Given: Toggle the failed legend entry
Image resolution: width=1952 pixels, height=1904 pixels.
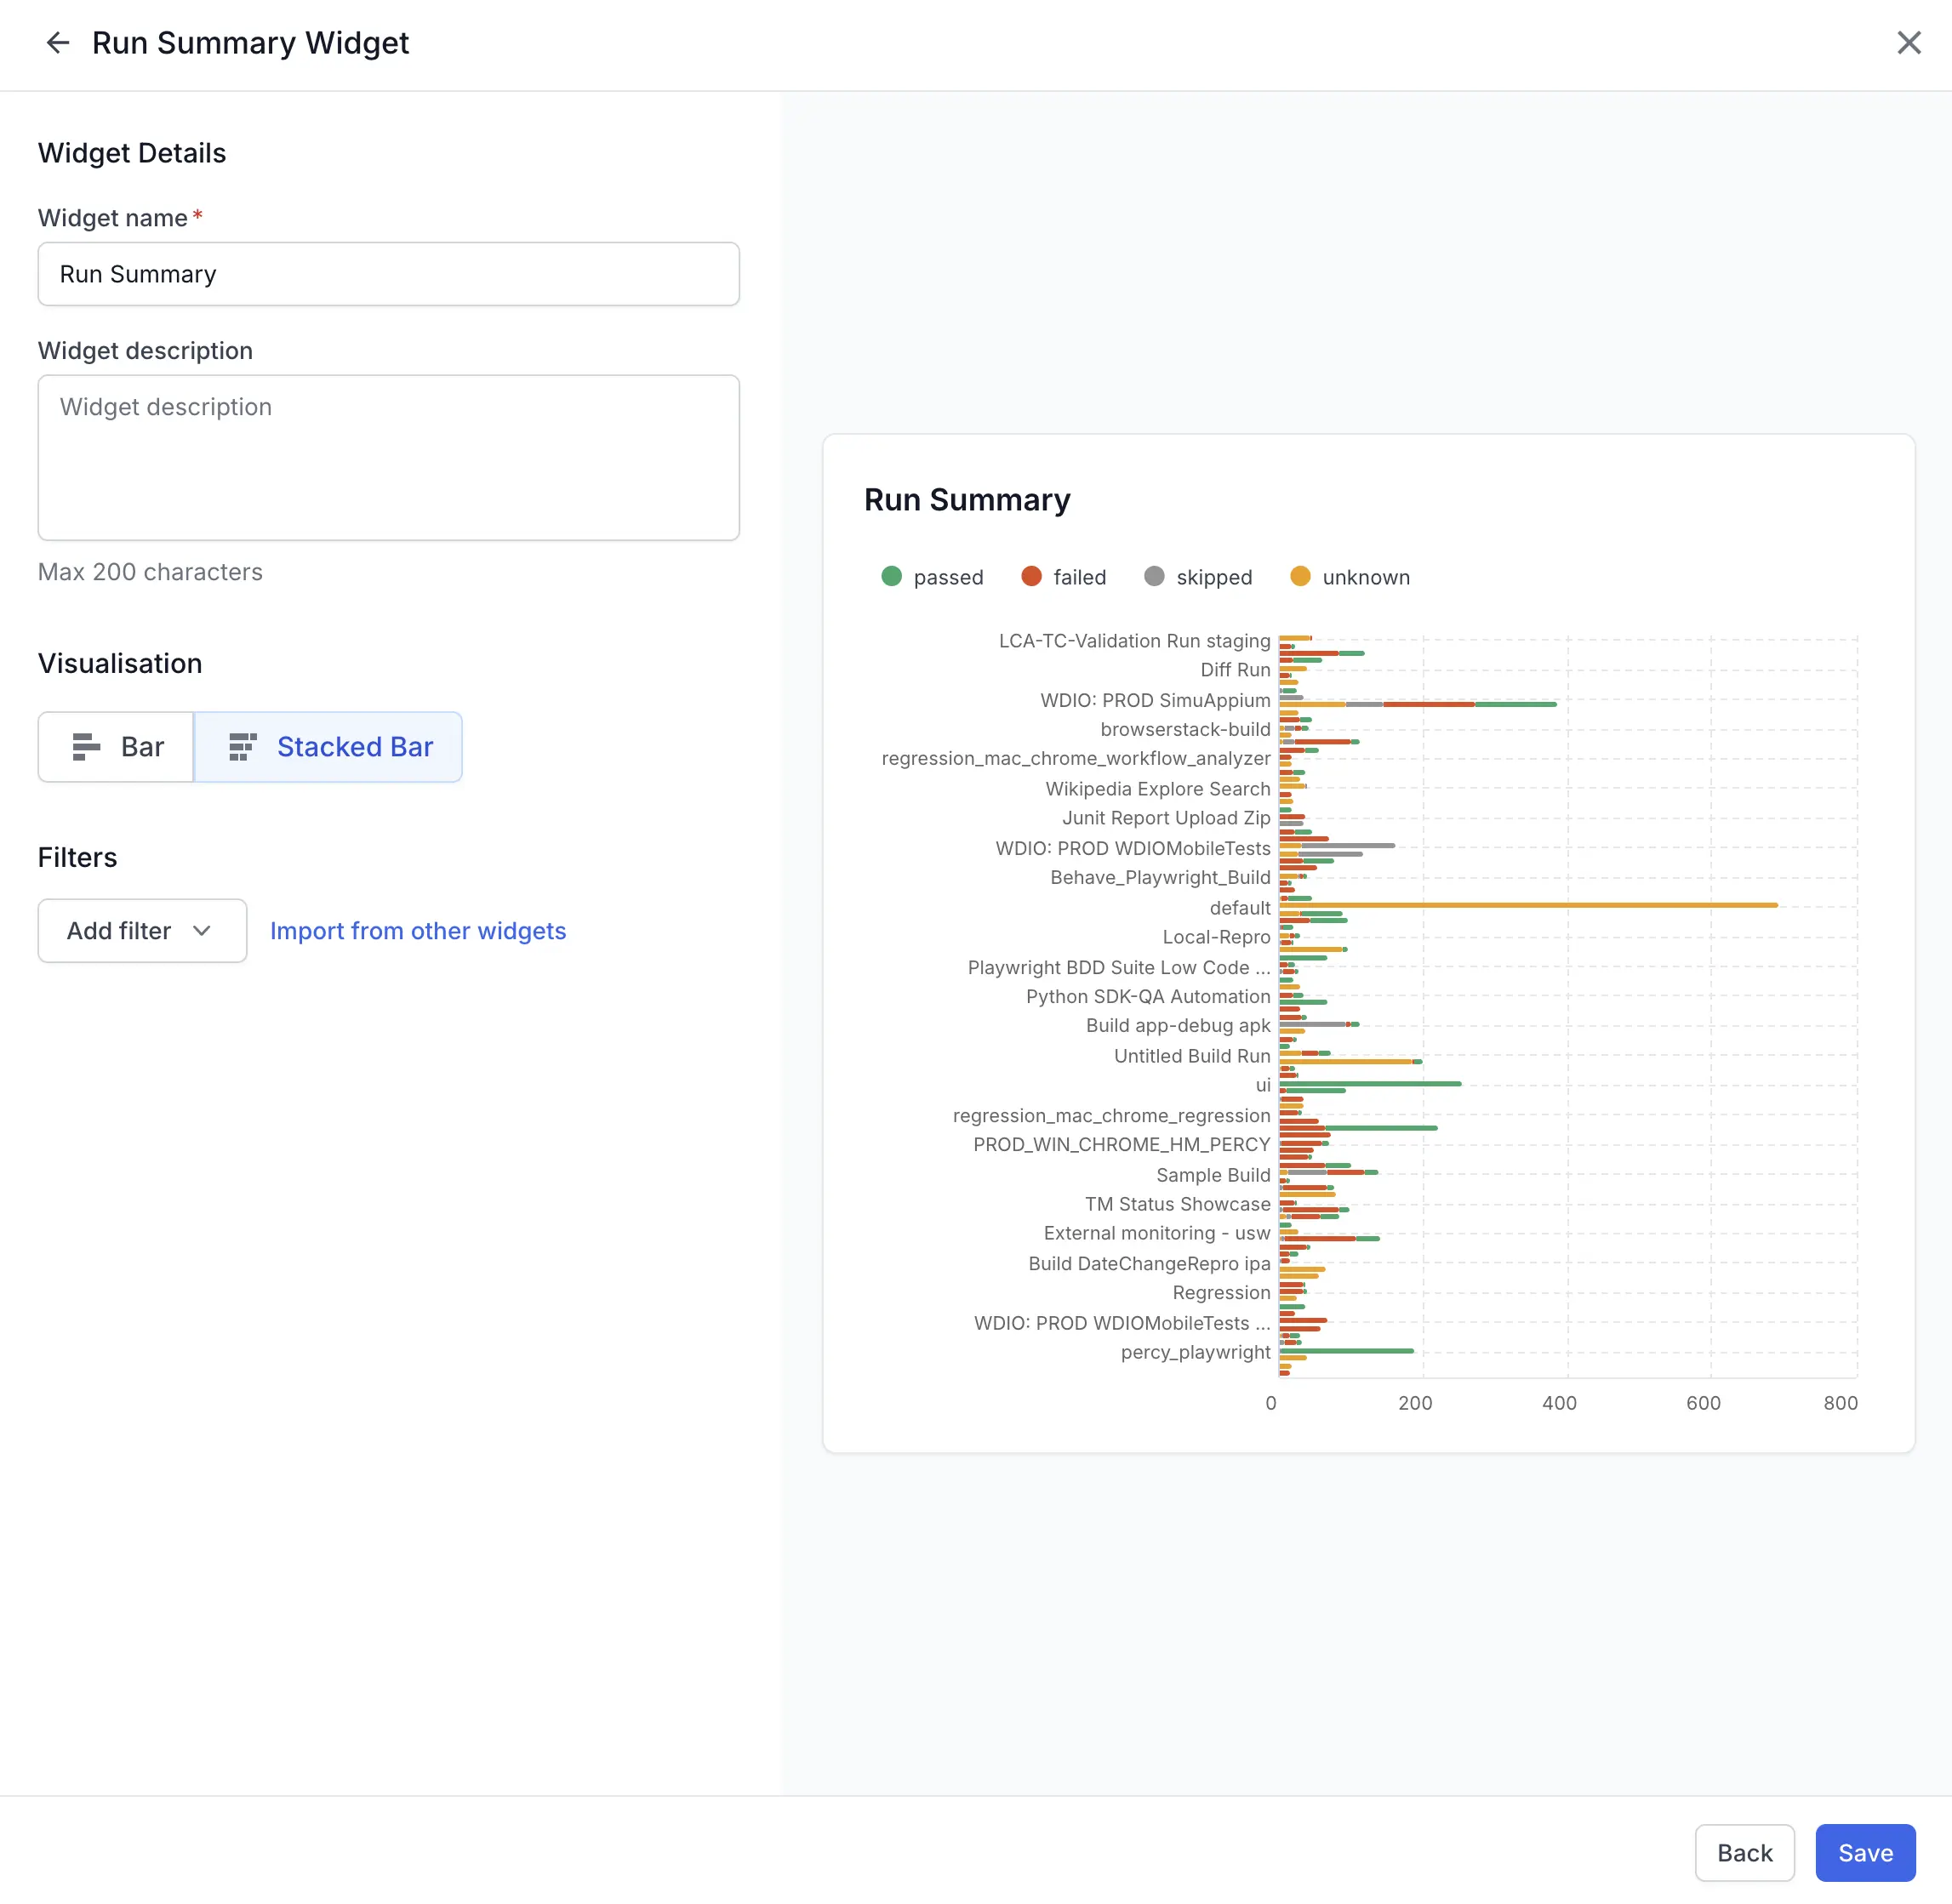Looking at the screenshot, I should pos(1063,577).
